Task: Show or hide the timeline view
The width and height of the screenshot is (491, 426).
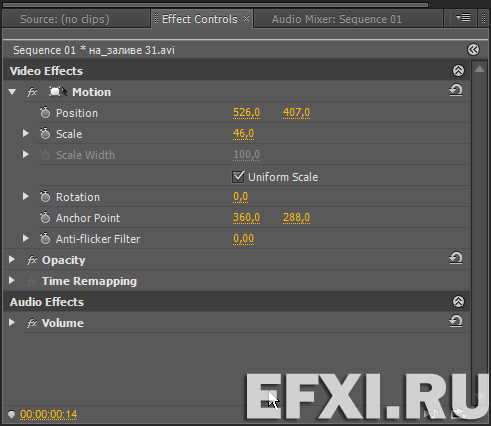Action: tap(473, 50)
